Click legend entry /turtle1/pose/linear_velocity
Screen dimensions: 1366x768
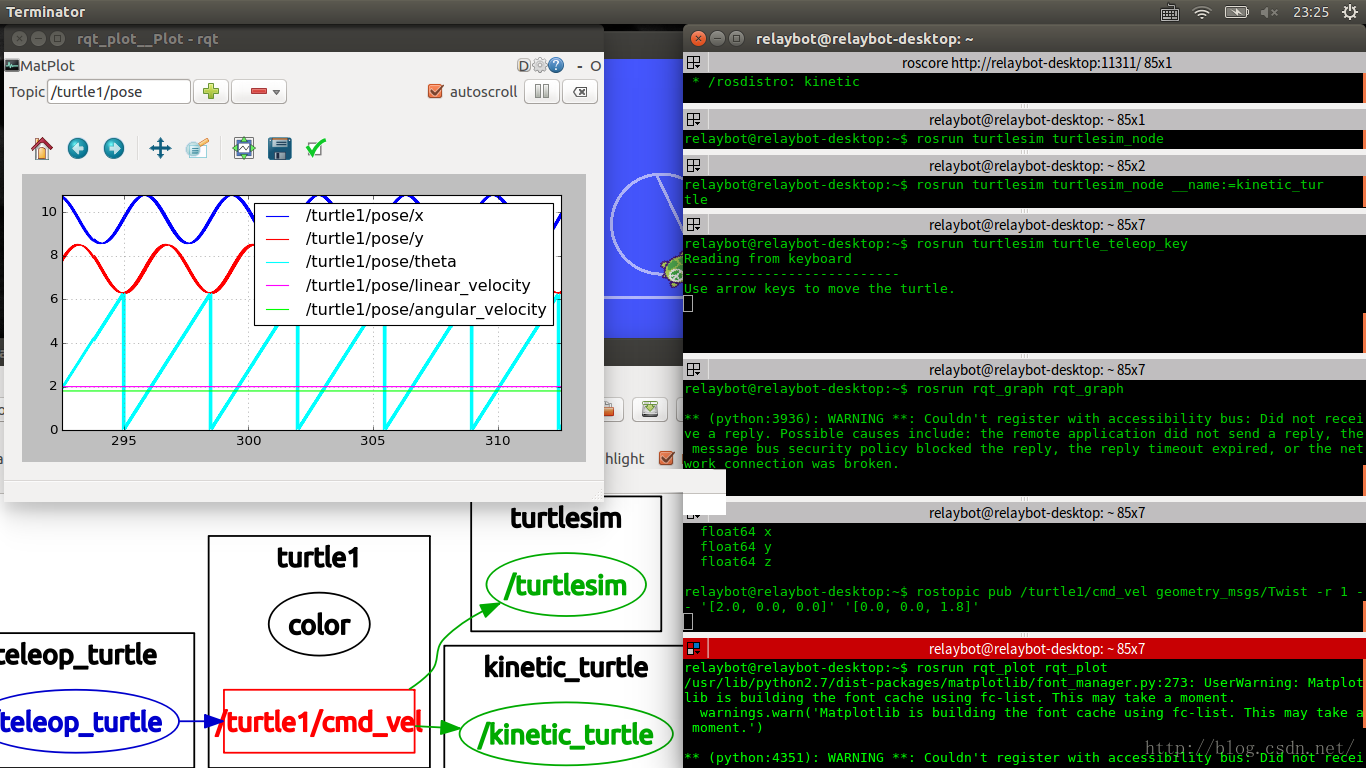point(418,286)
